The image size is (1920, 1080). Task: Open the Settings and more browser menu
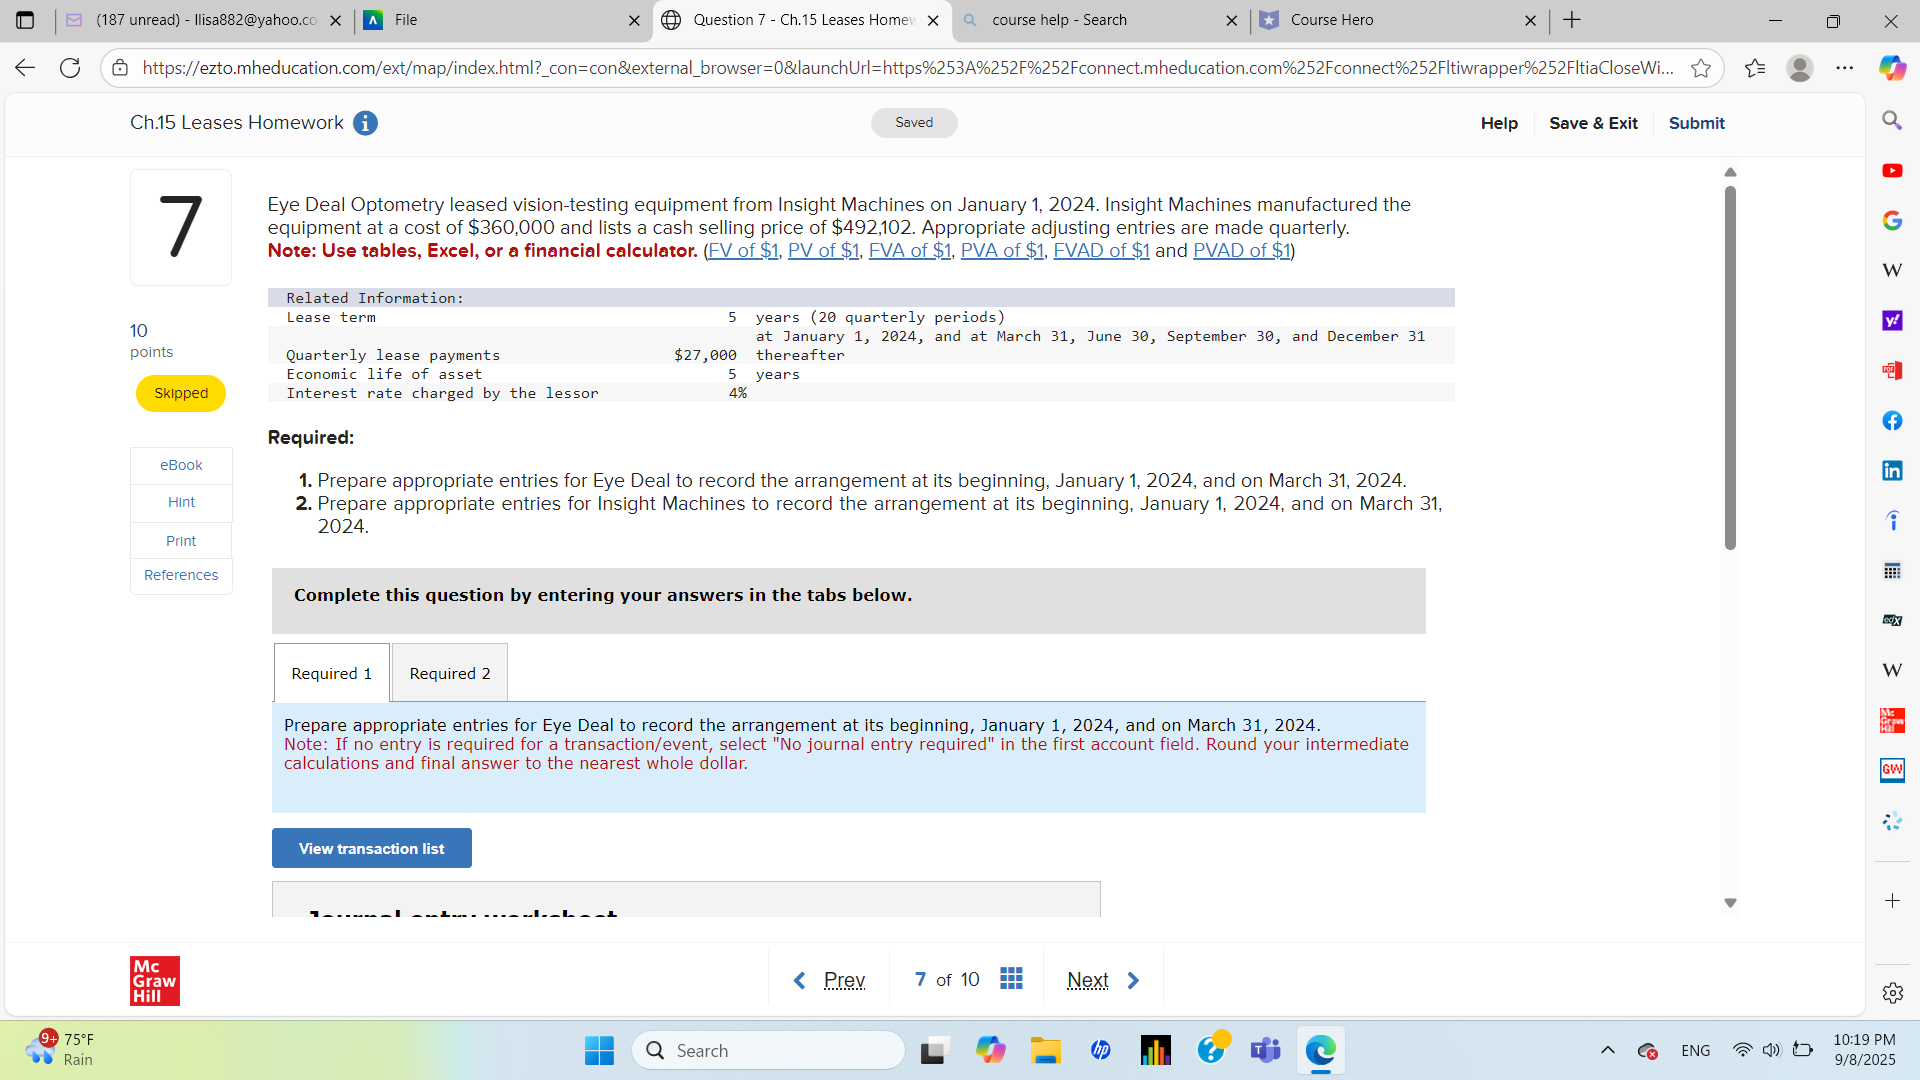(1846, 68)
